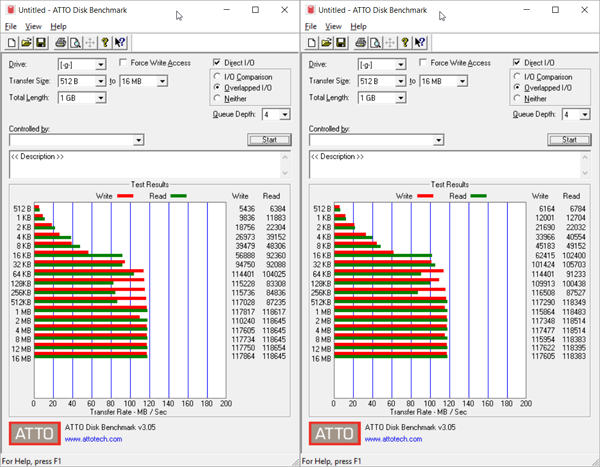Click red Write legend swatch in right window
600x467 pixels.
click(x=425, y=196)
